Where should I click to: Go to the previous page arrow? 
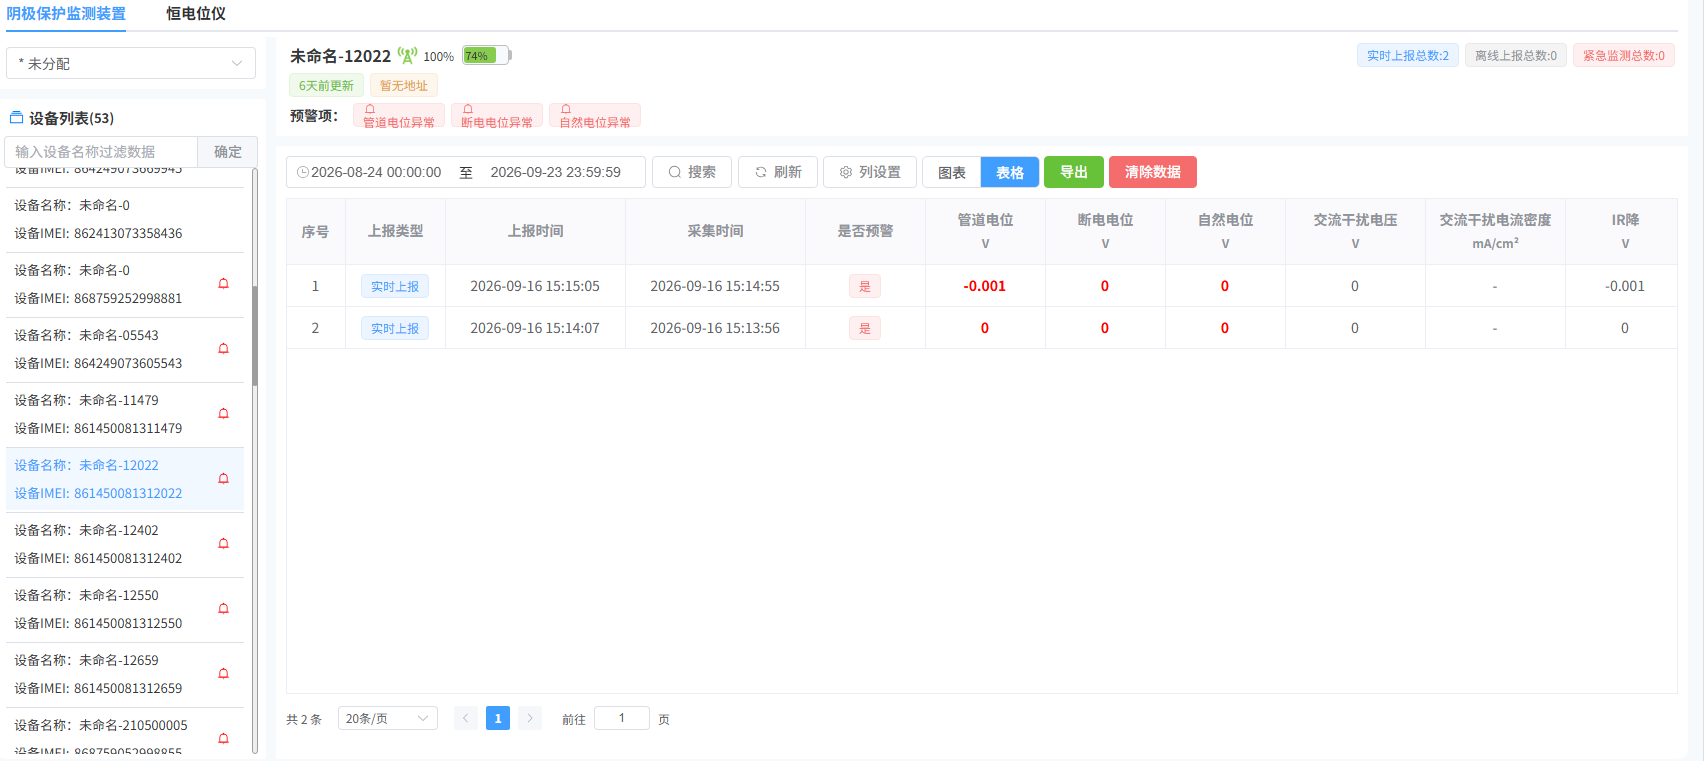click(x=466, y=718)
